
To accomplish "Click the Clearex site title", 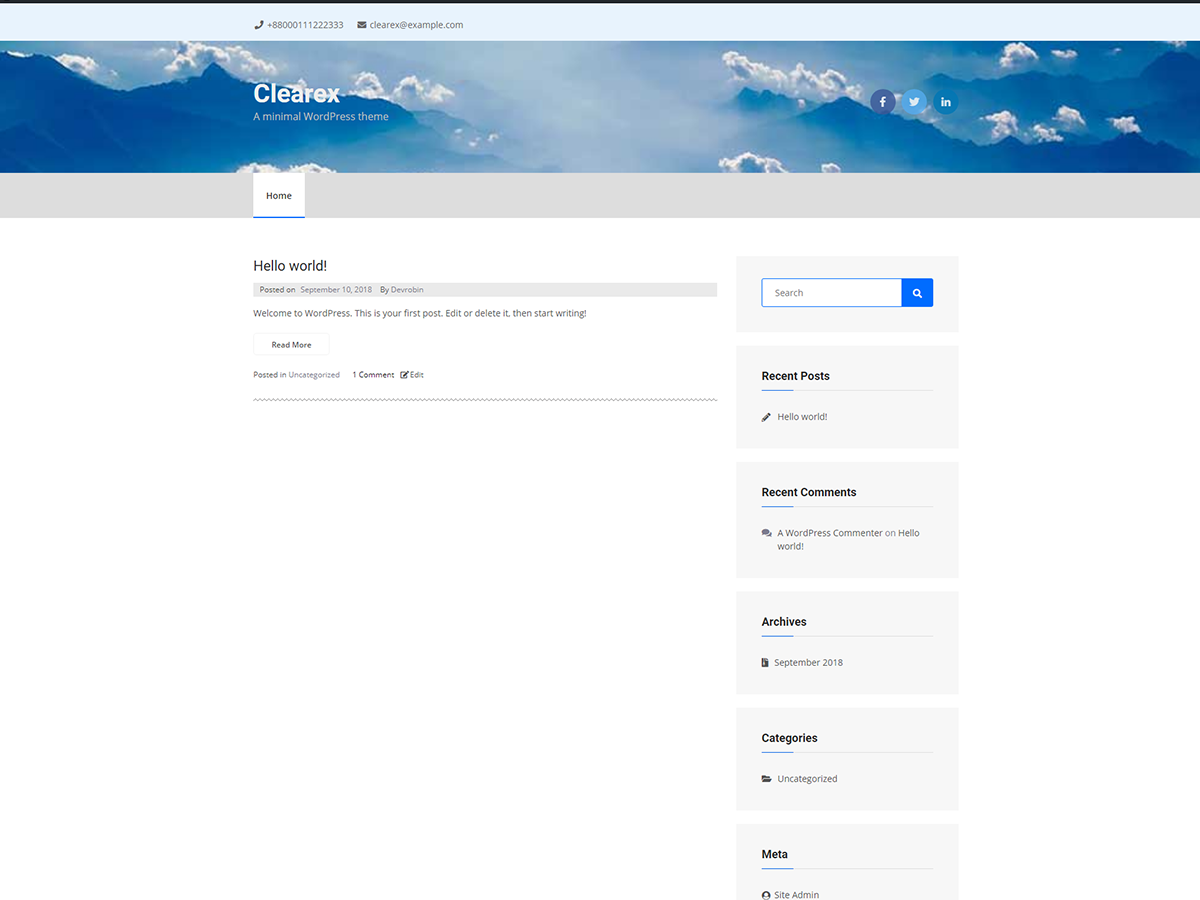I will 296,93.
